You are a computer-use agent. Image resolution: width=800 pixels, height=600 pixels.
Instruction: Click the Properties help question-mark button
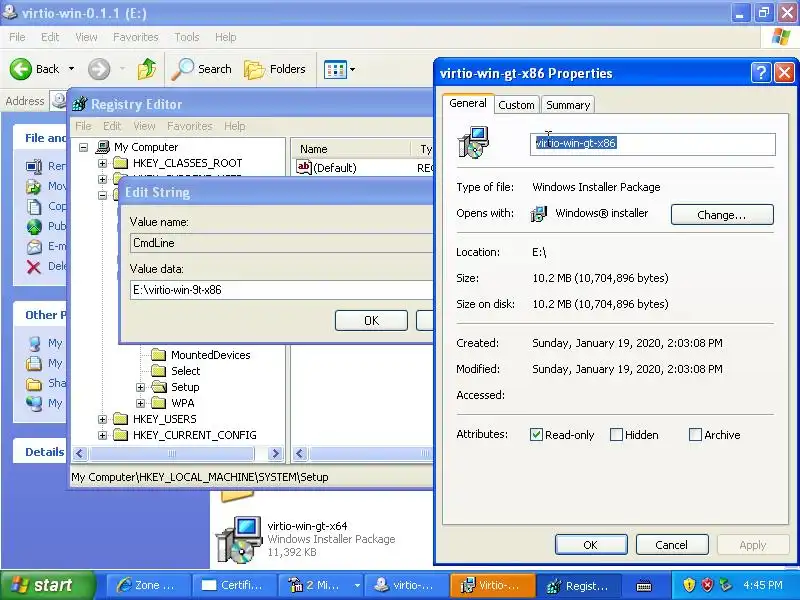click(761, 72)
